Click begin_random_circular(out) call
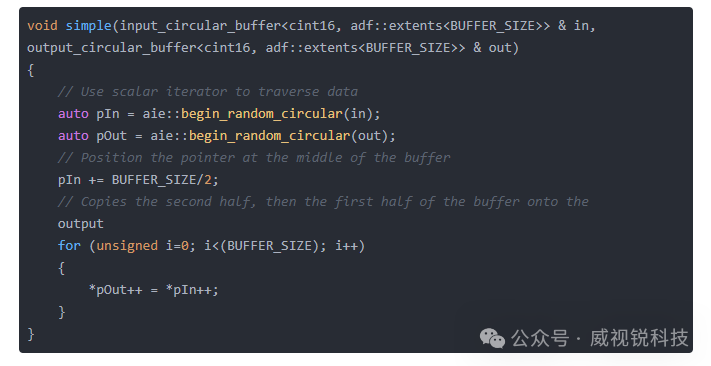Image resolution: width=711 pixels, height=366 pixels. click(x=292, y=136)
